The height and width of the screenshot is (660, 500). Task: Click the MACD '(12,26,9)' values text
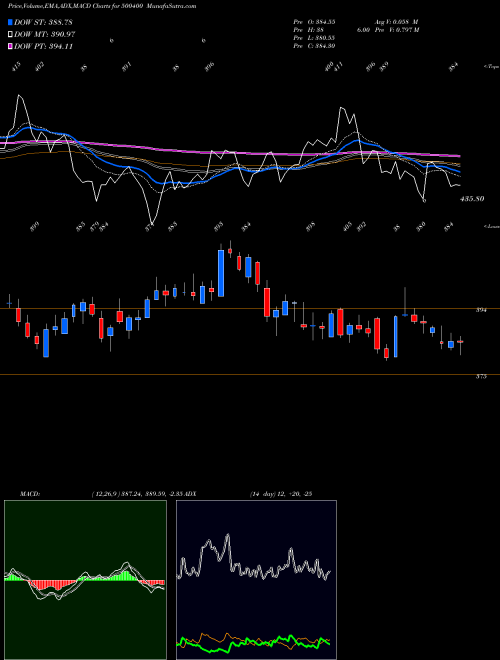(138, 494)
